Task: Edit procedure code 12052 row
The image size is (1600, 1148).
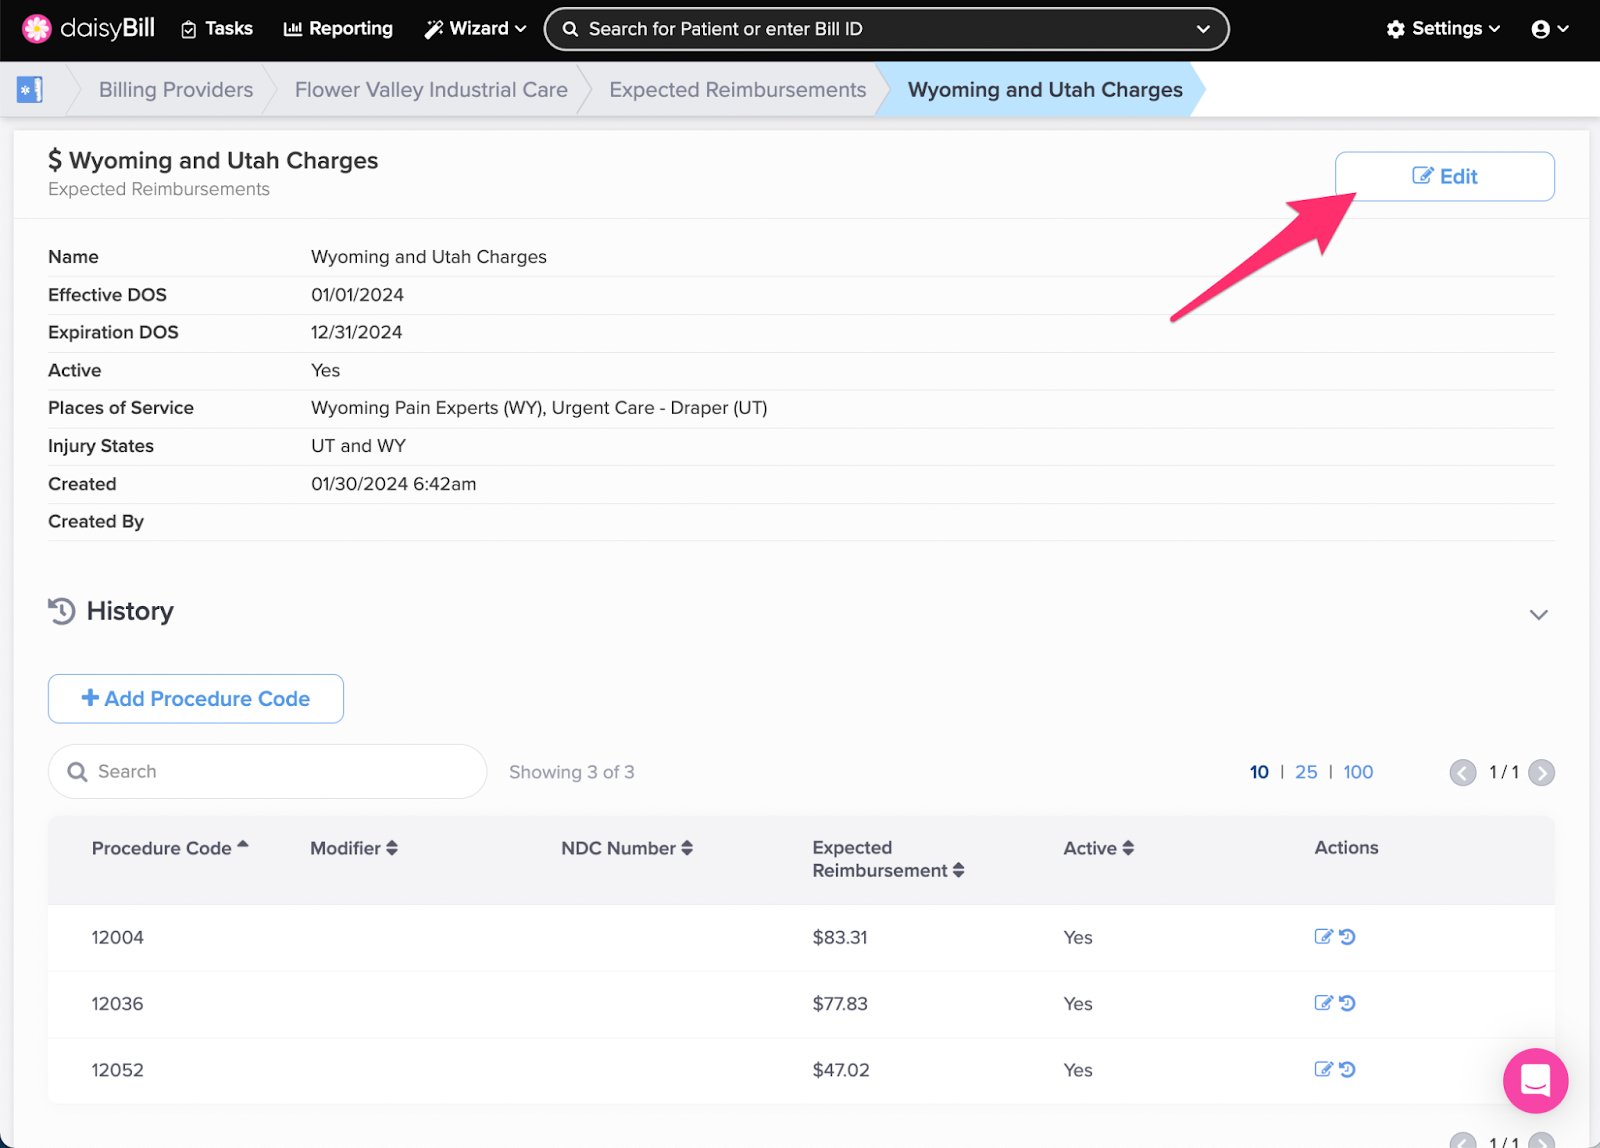Action: (1323, 1069)
